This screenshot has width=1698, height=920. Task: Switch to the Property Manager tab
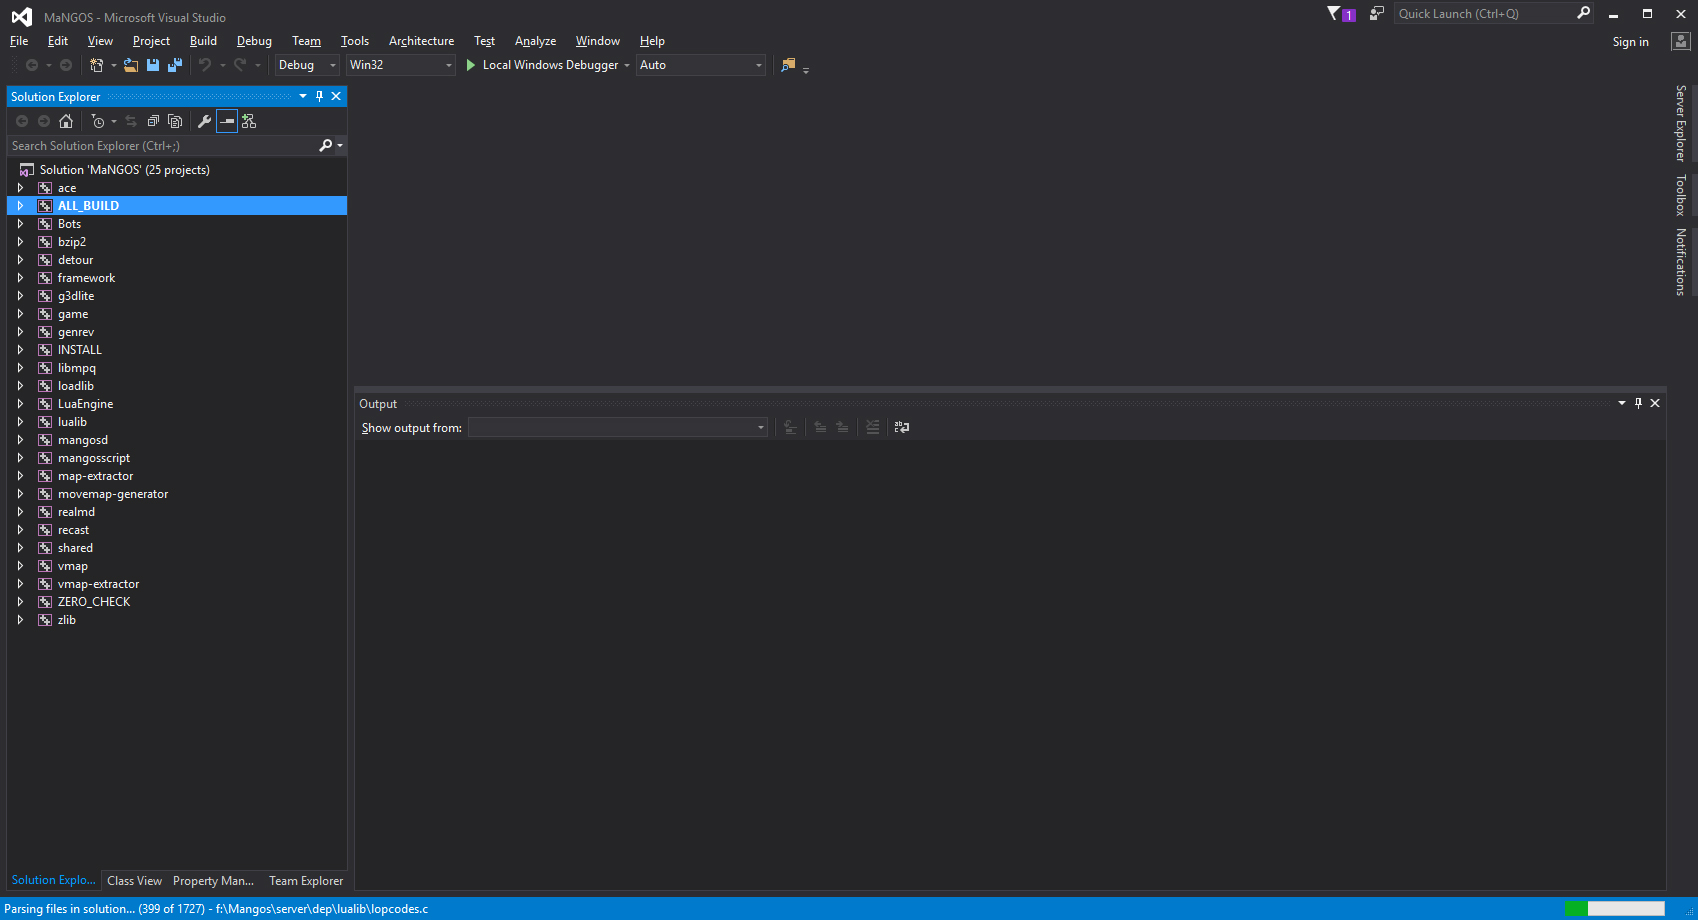tap(213, 881)
